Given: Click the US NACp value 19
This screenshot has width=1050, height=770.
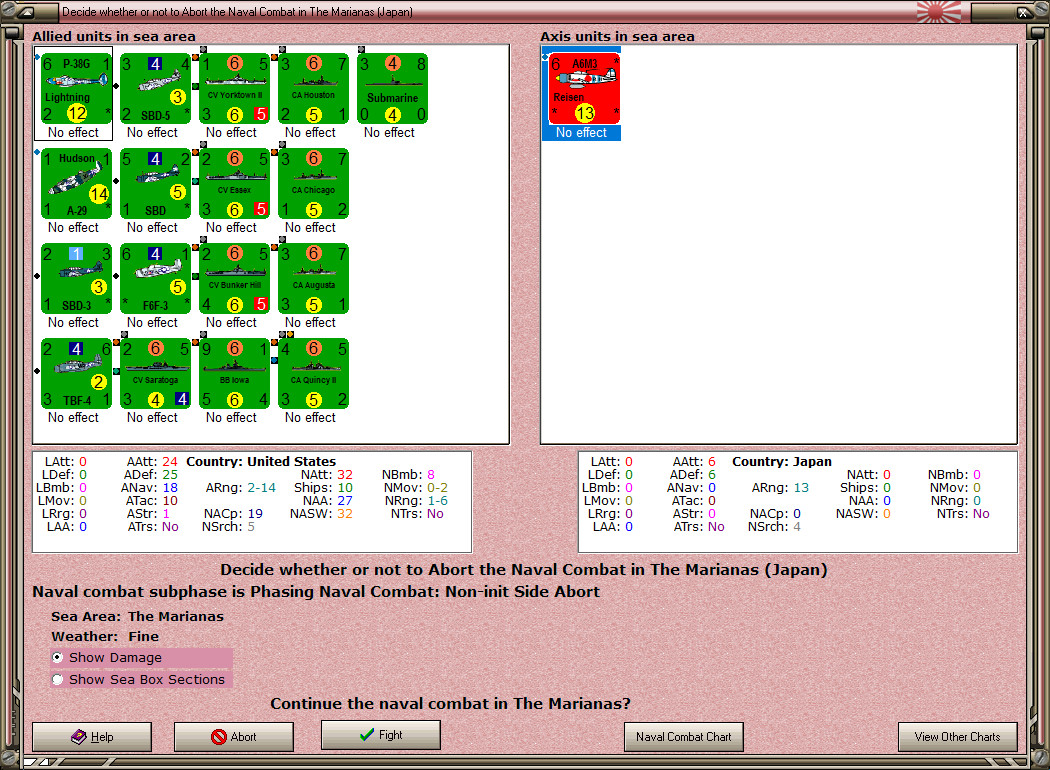Looking at the screenshot, I should [255, 514].
